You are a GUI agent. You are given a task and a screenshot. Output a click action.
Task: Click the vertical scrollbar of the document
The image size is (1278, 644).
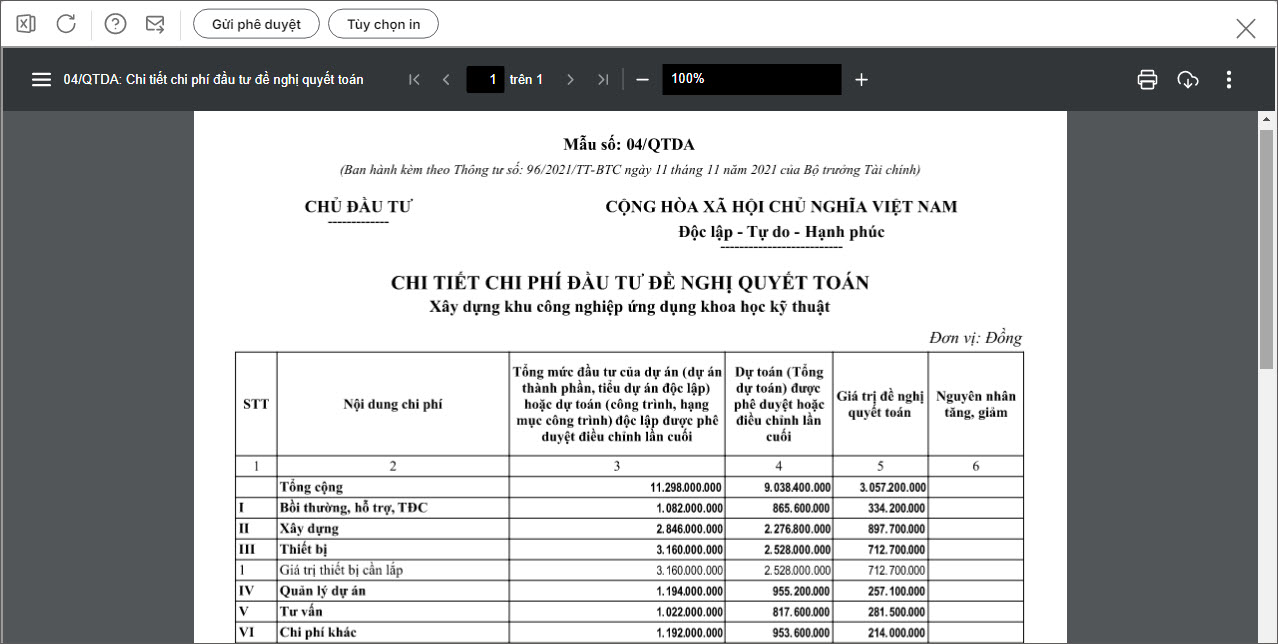tap(1266, 300)
